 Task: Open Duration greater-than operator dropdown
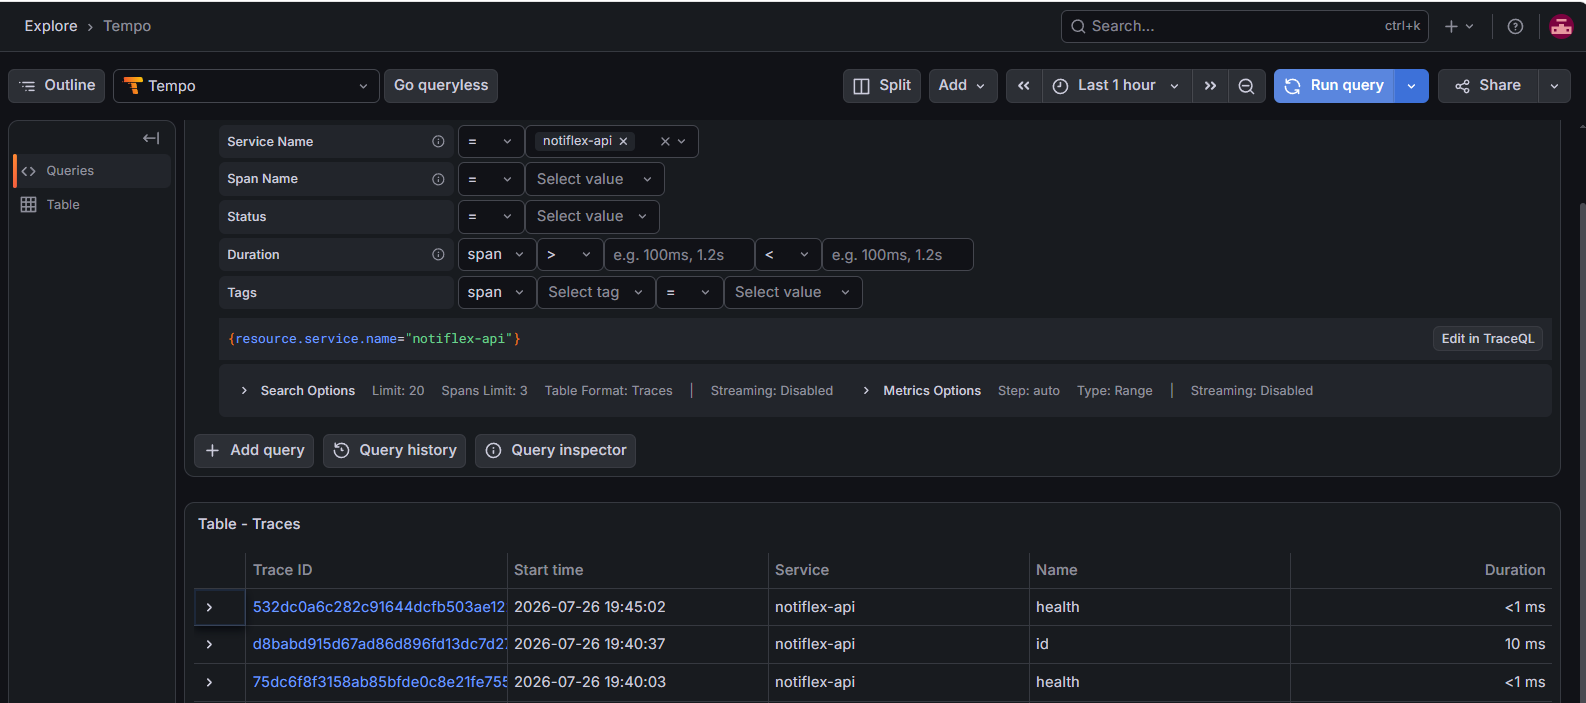coord(570,255)
